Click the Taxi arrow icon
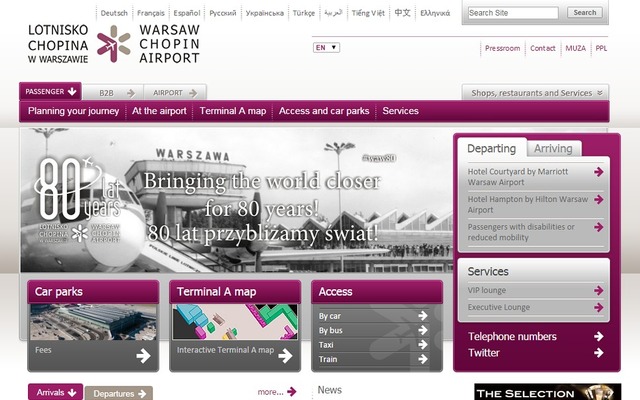This screenshot has width=640, height=400. [x=423, y=344]
